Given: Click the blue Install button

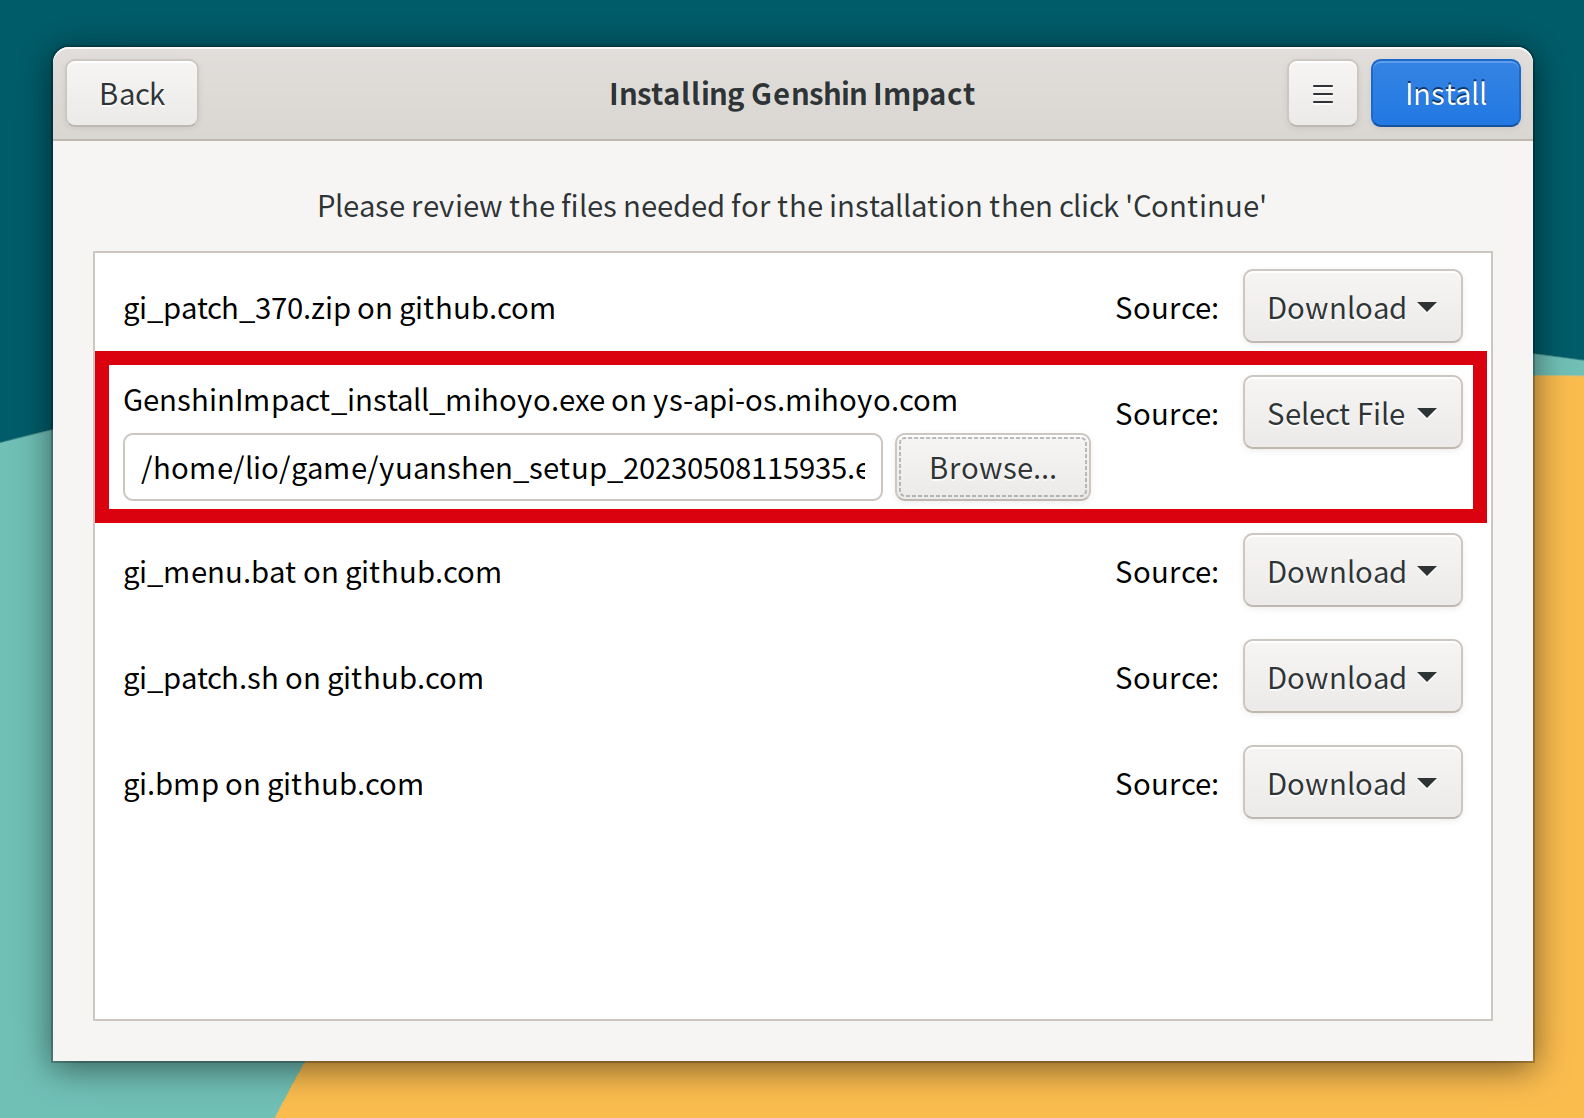Looking at the screenshot, I should 1445,94.
